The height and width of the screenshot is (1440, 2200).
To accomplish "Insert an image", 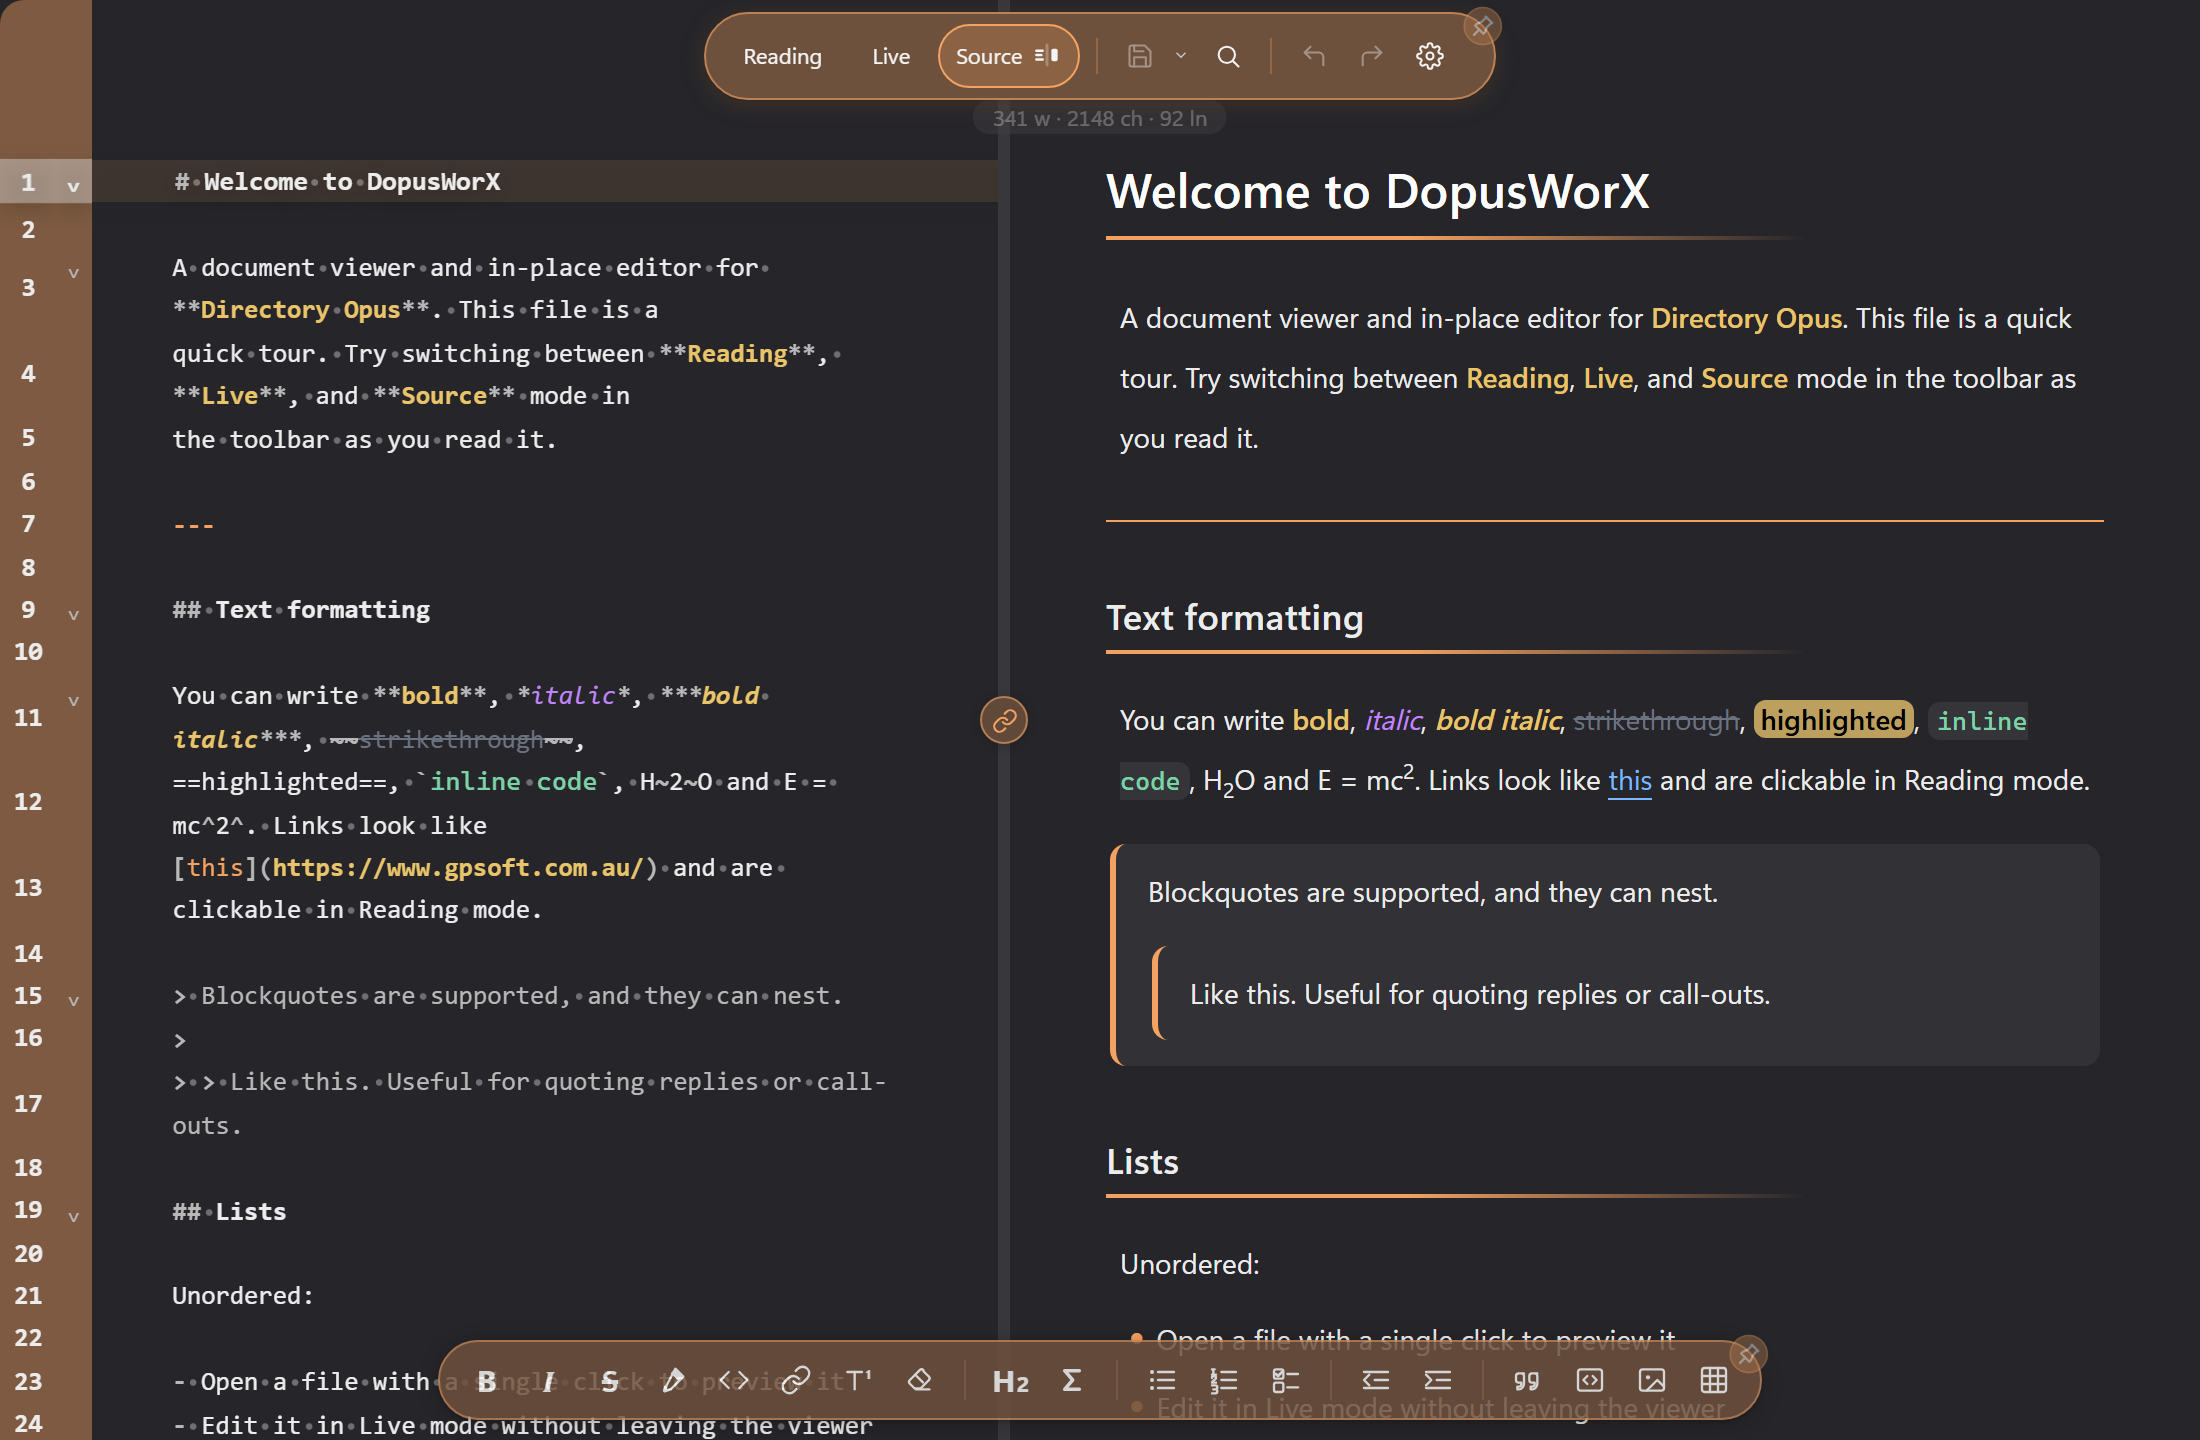I will 1652,1381.
